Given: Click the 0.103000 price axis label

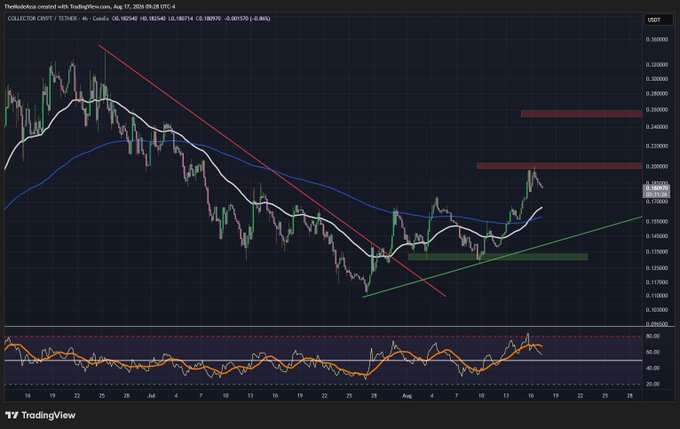Looking at the screenshot, I should 657,310.
